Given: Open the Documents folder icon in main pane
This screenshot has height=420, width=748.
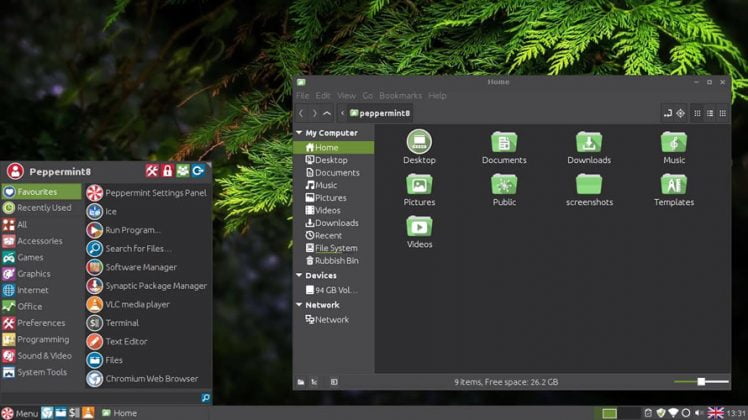Looking at the screenshot, I should coord(504,142).
